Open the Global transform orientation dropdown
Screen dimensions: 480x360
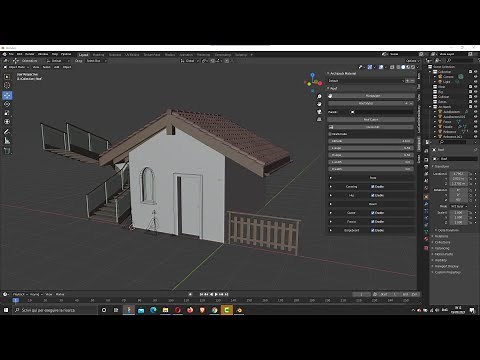(189, 61)
